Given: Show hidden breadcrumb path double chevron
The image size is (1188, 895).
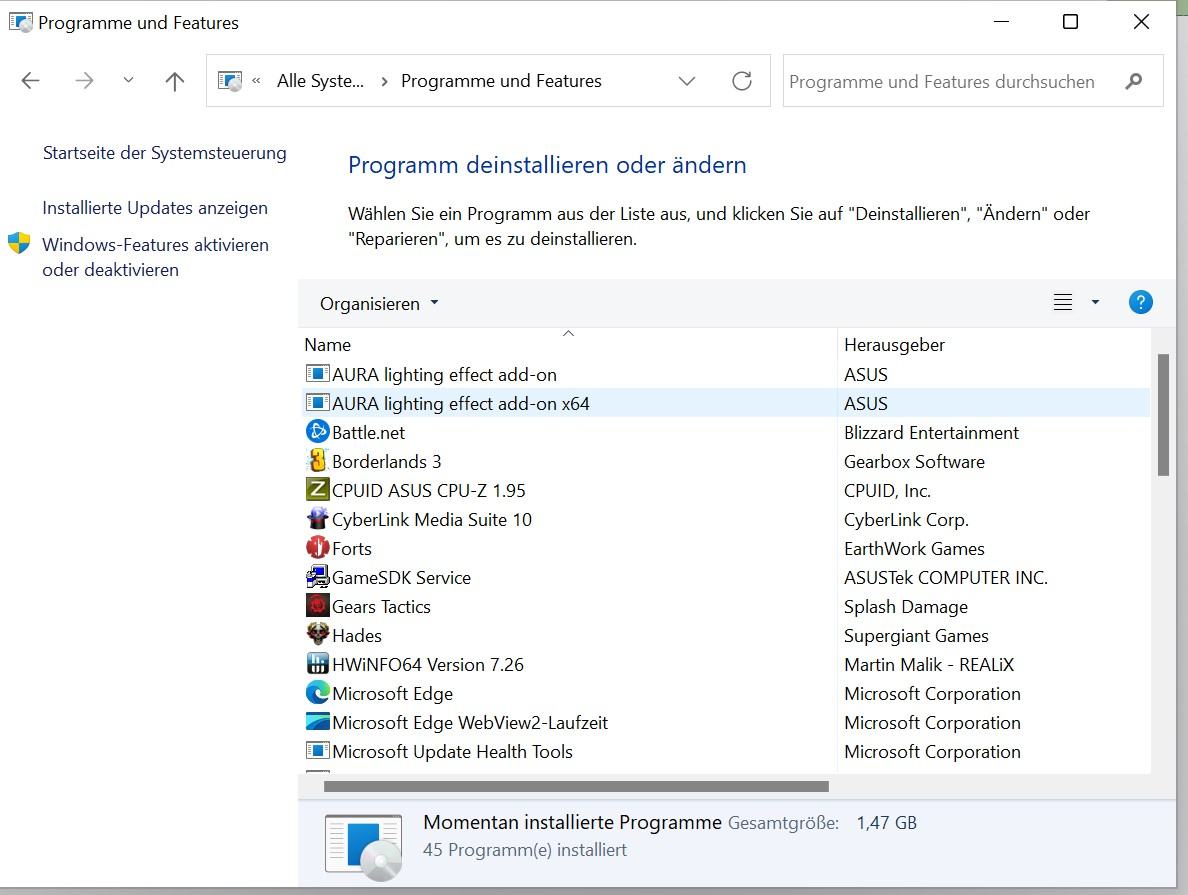Looking at the screenshot, I should click(256, 81).
